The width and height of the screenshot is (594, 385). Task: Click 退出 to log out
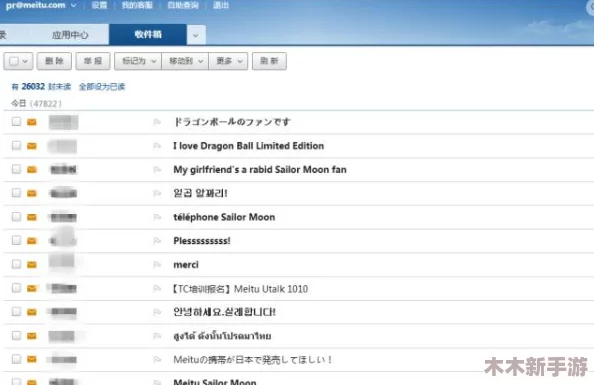pyautogui.click(x=220, y=5)
